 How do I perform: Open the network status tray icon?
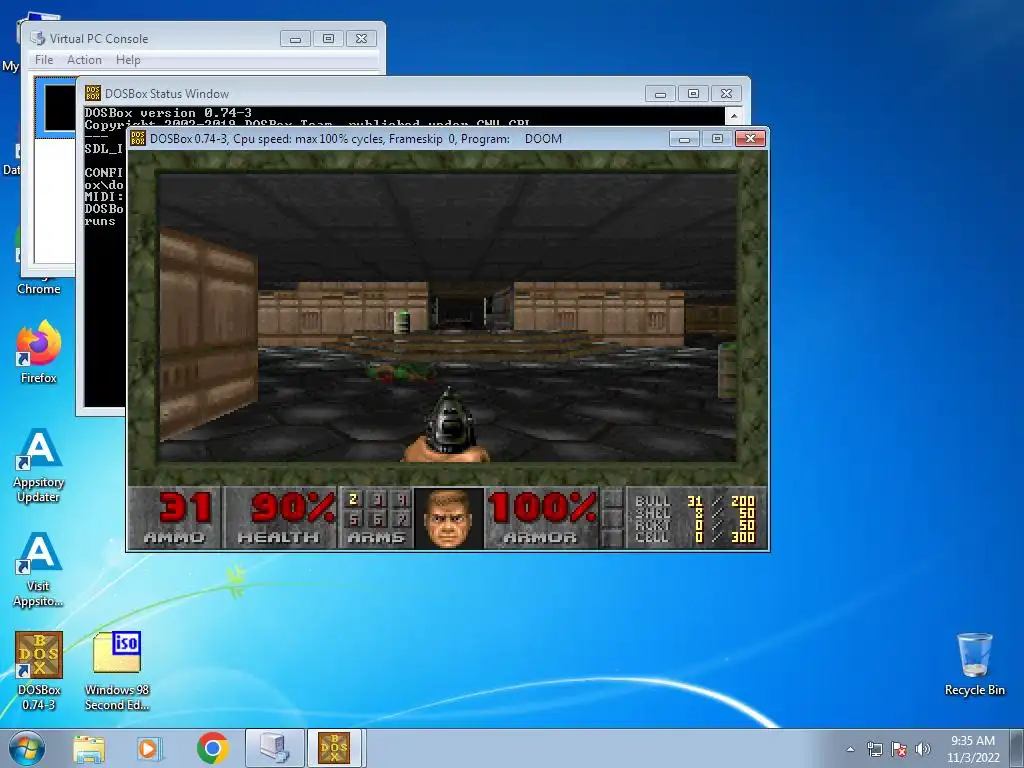pyautogui.click(x=874, y=749)
